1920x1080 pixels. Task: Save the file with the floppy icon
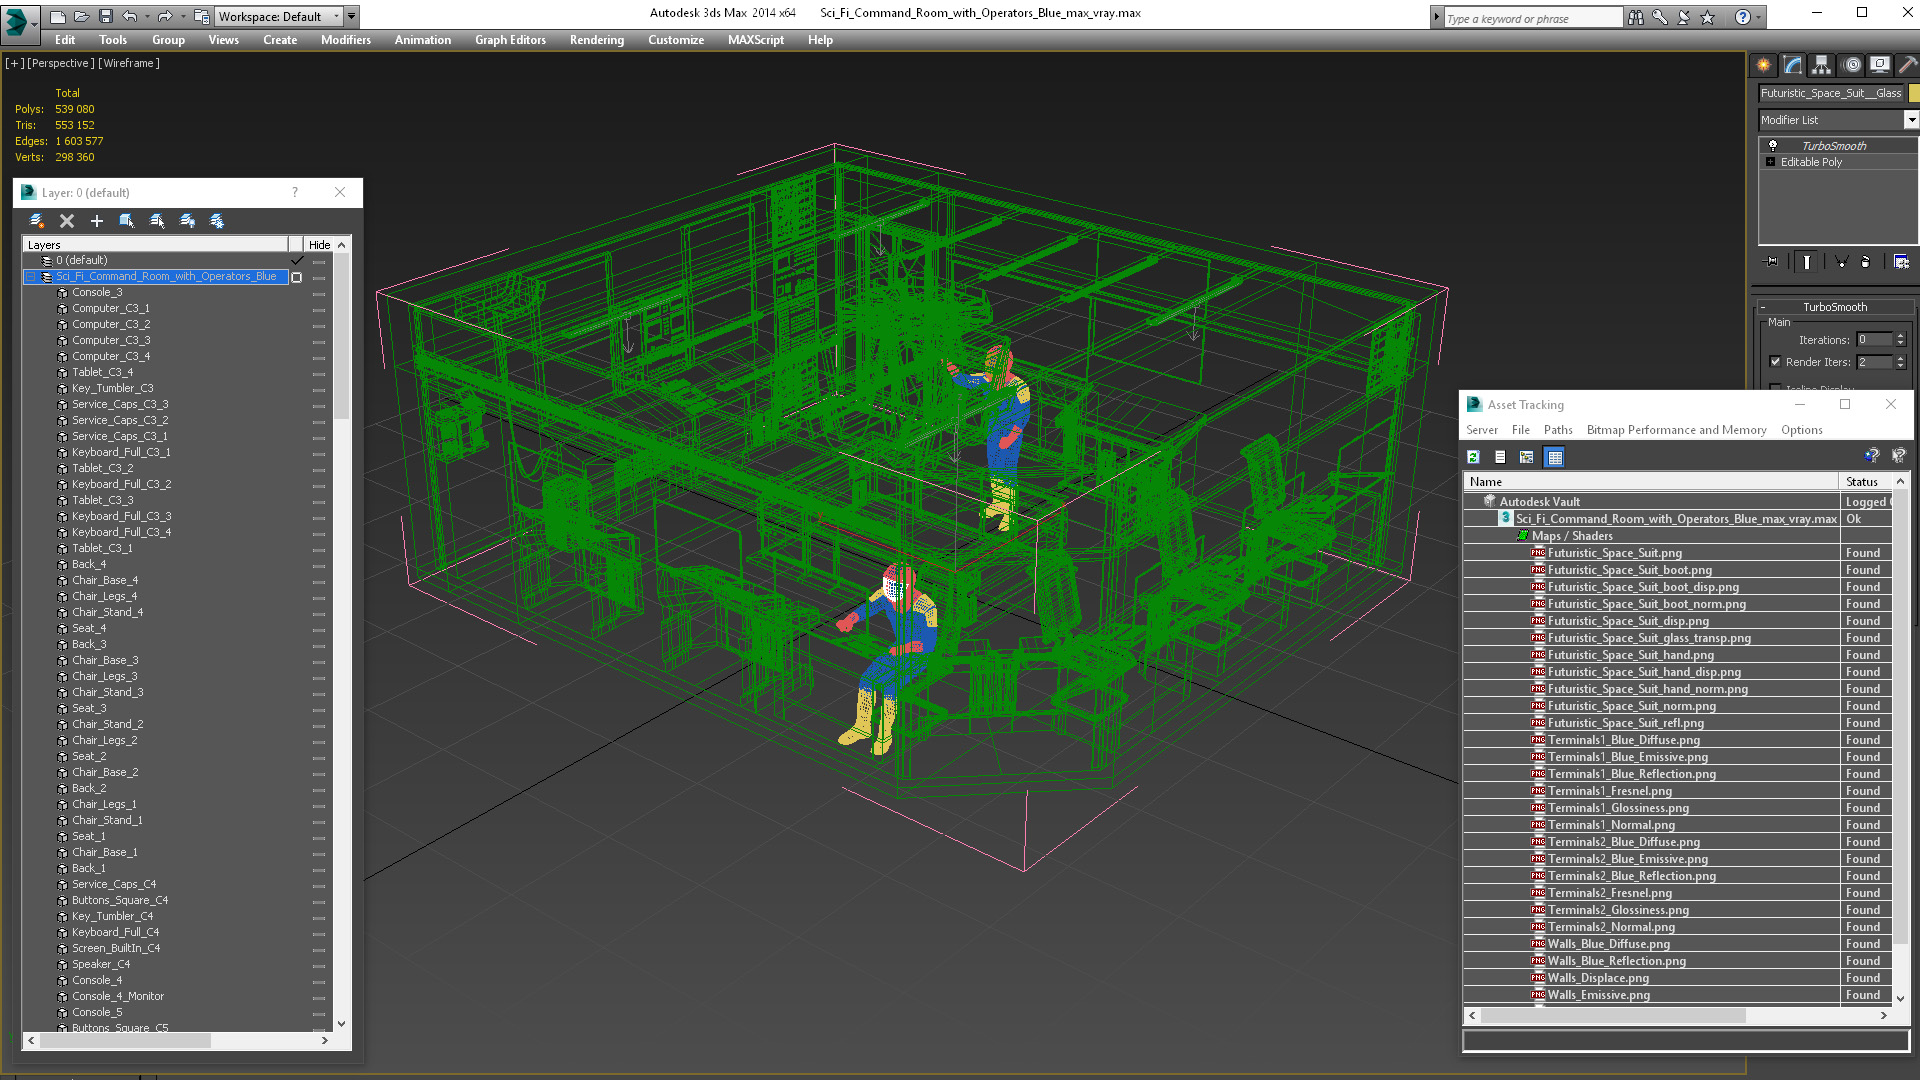pos(106,16)
